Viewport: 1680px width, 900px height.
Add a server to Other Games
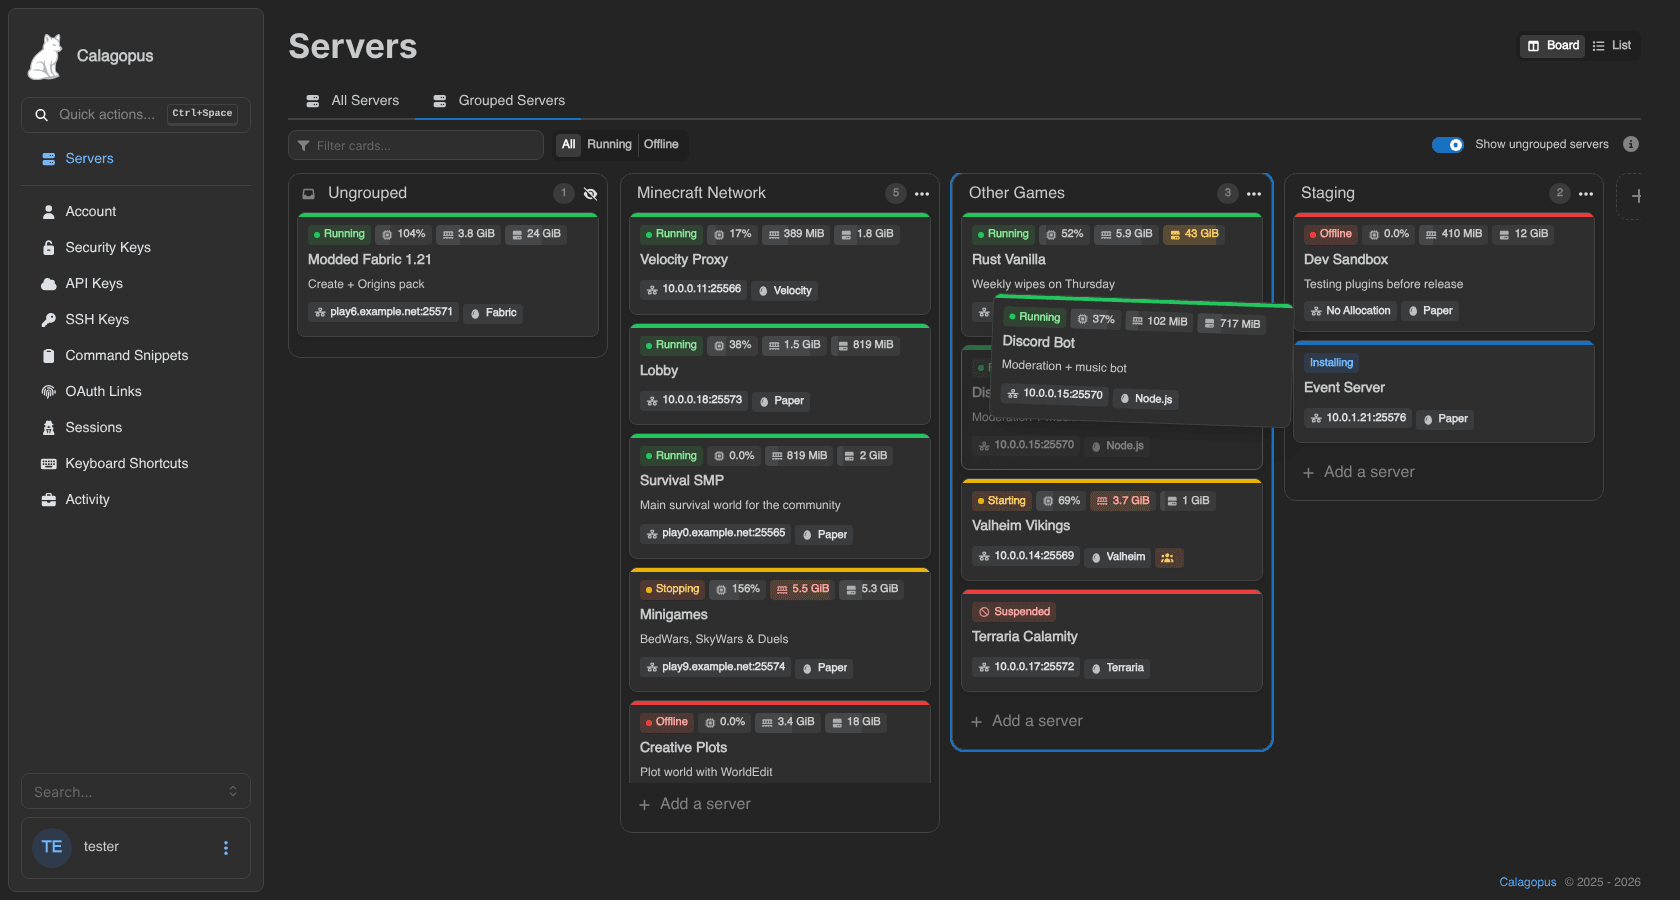pos(1027,722)
